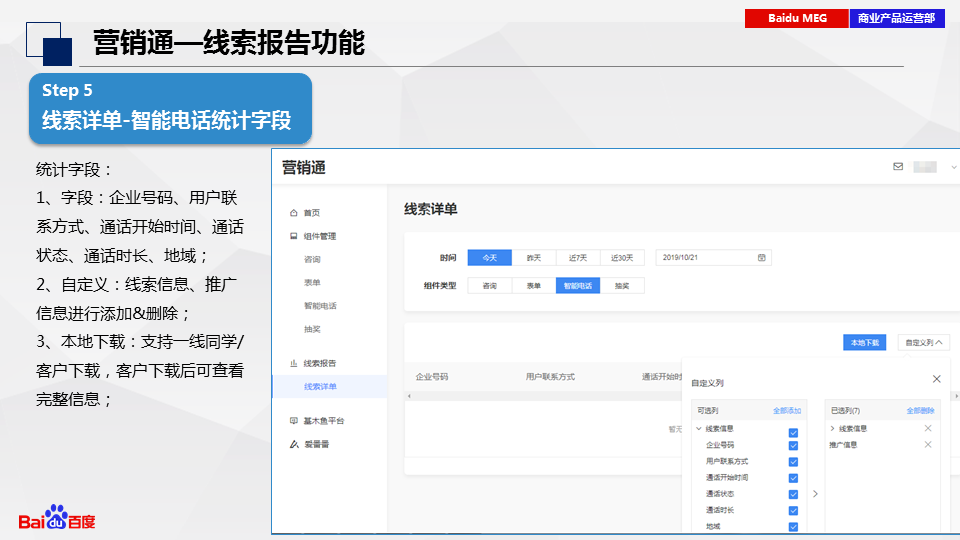Uncheck the 地域 checkbox

click(x=793, y=527)
